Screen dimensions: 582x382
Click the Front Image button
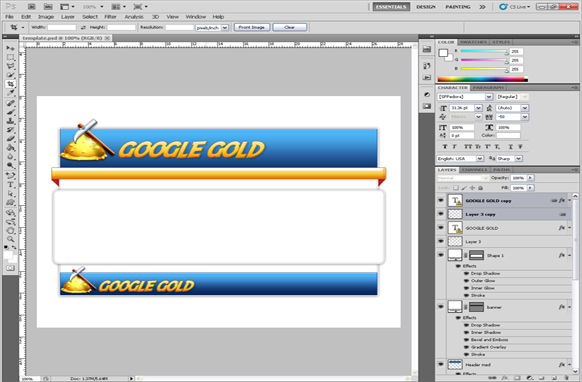coord(252,27)
